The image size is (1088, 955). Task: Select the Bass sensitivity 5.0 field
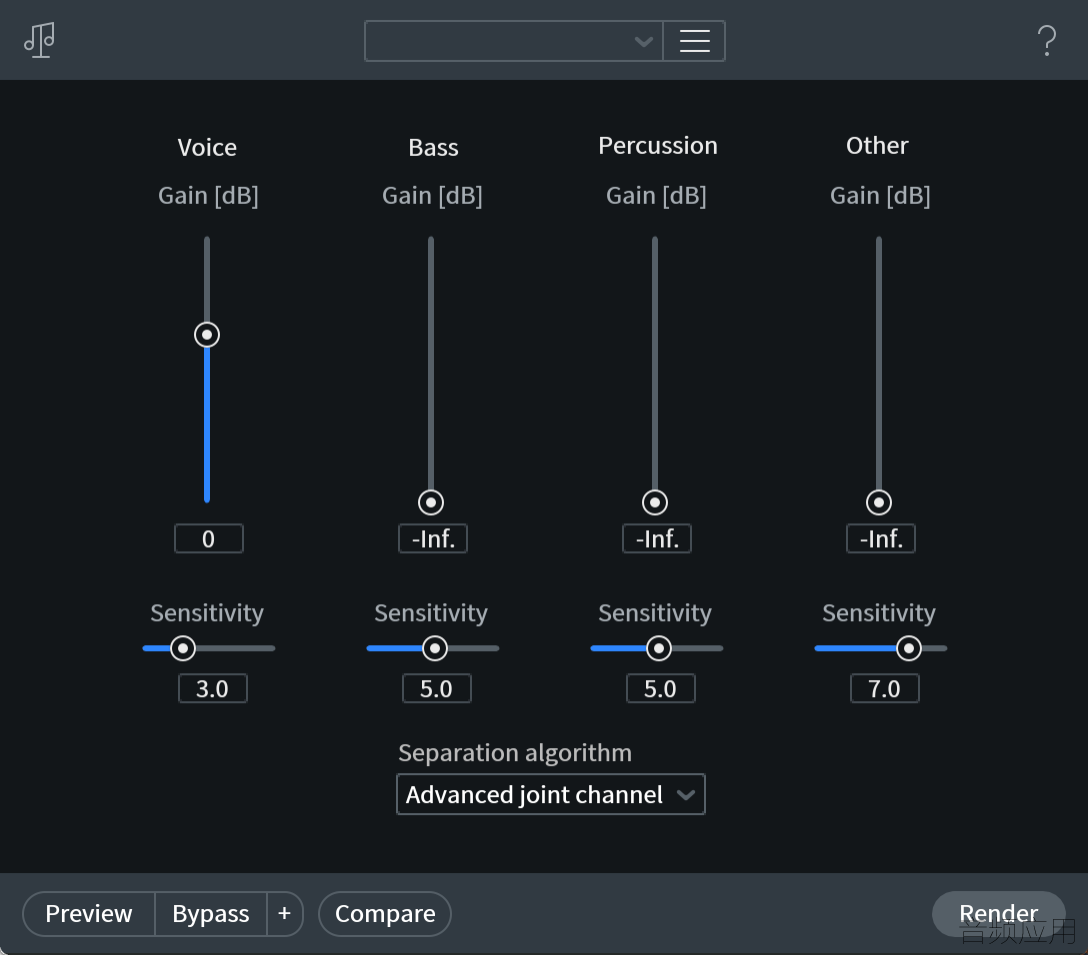tap(436, 688)
